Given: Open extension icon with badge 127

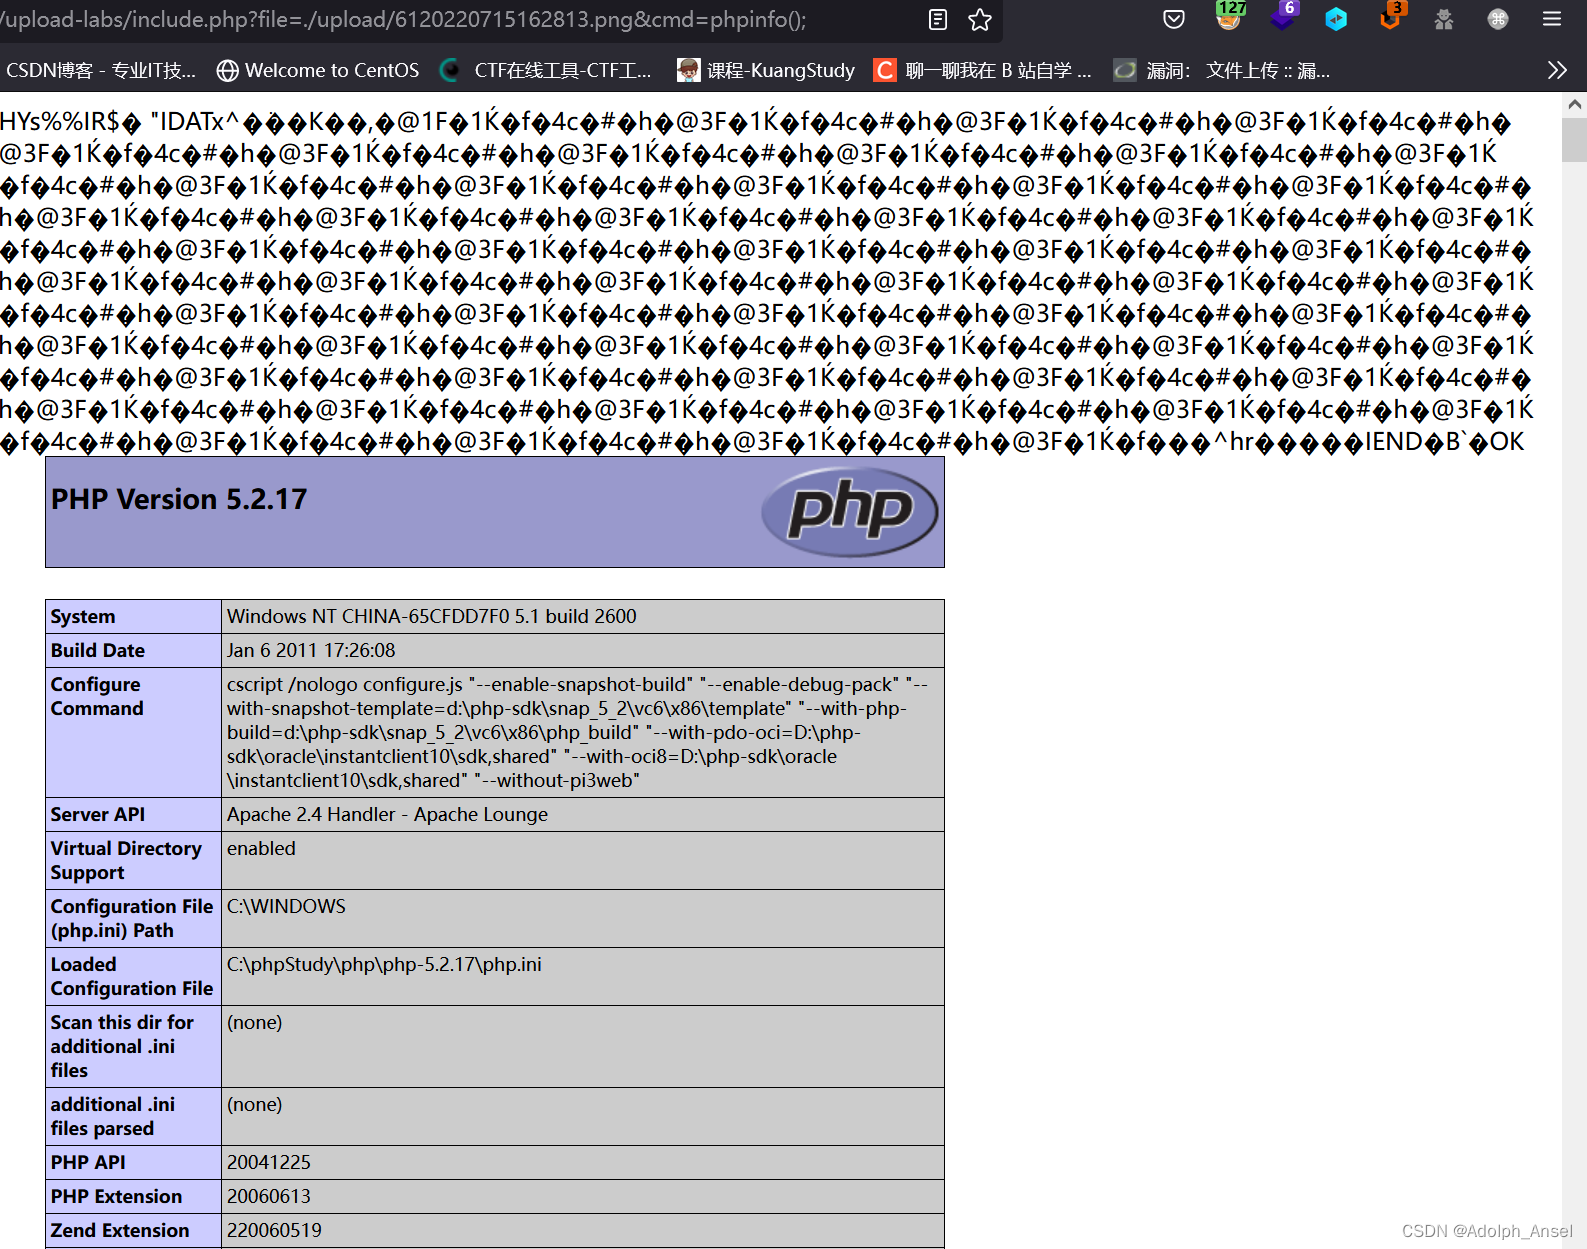Looking at the screenshot, I should click(x=1230, y=16).
